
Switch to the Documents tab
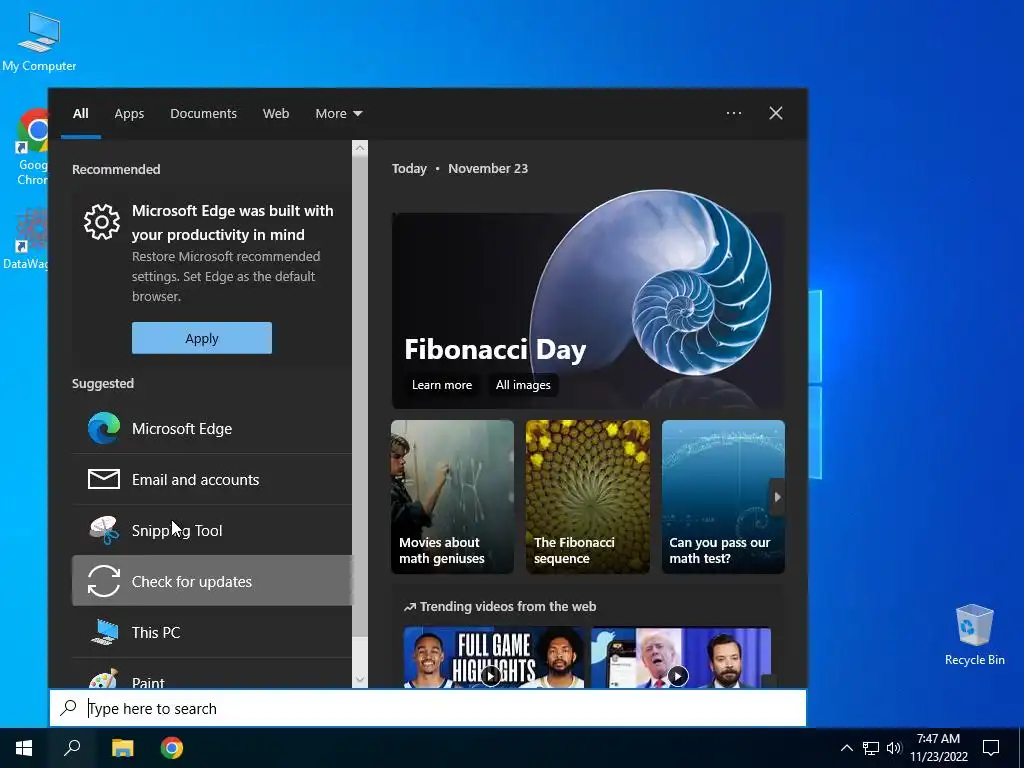point(203,113)
